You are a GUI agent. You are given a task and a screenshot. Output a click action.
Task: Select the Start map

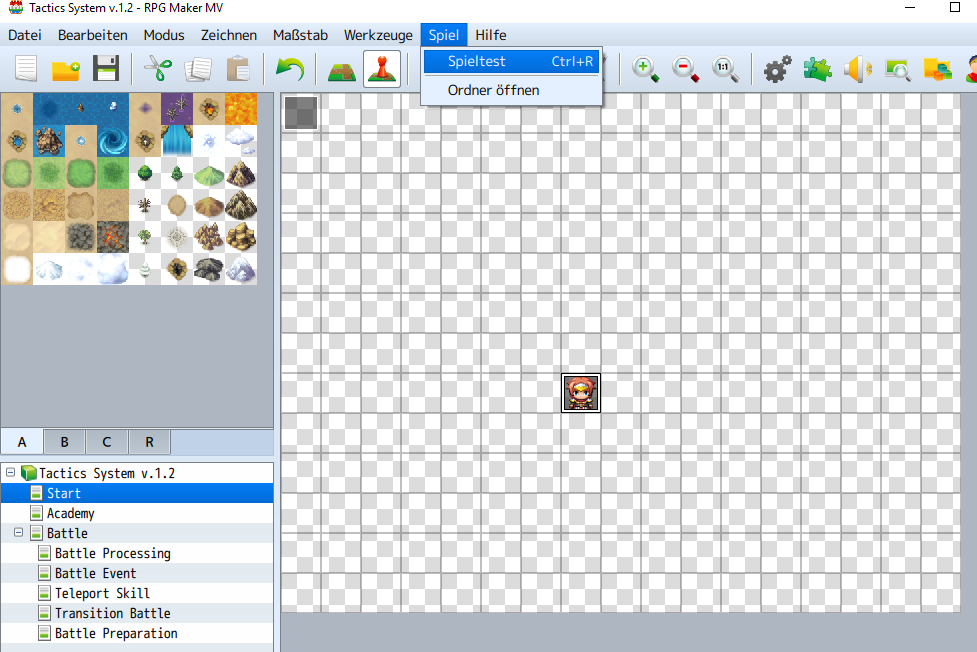click(137, 493)
